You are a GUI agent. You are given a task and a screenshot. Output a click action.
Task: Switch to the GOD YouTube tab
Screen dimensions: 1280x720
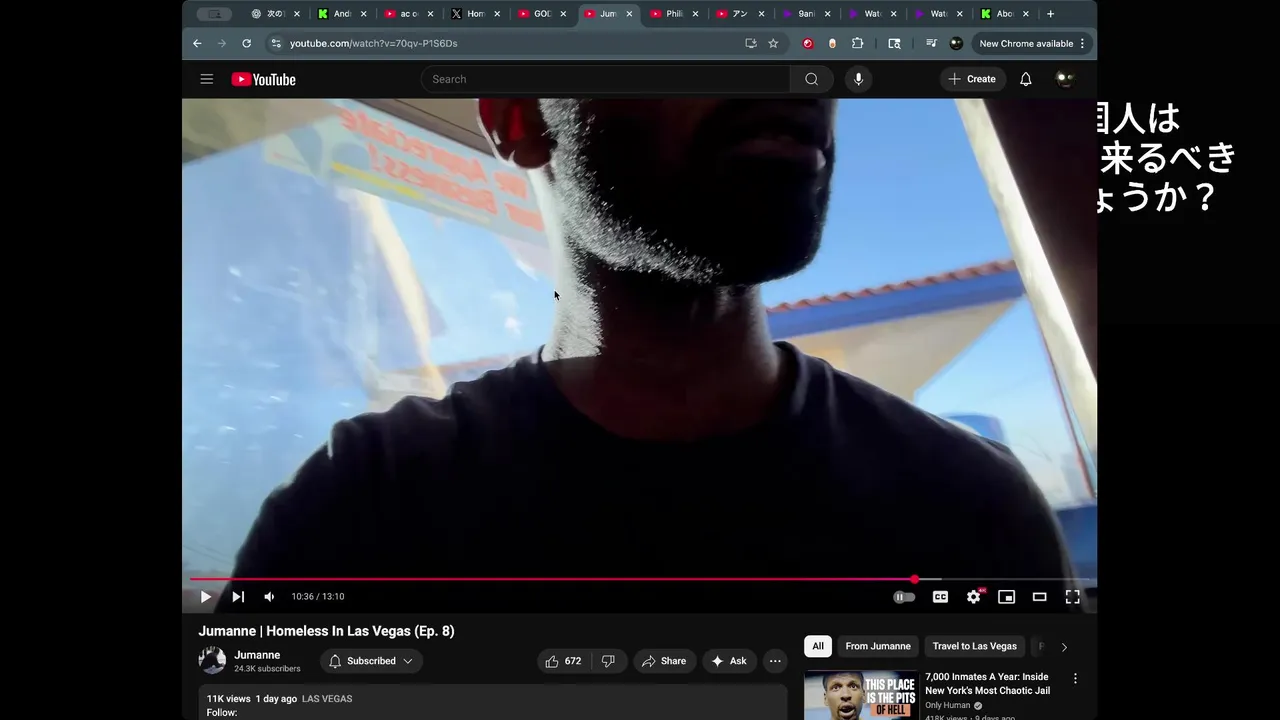tap(540, 14)
